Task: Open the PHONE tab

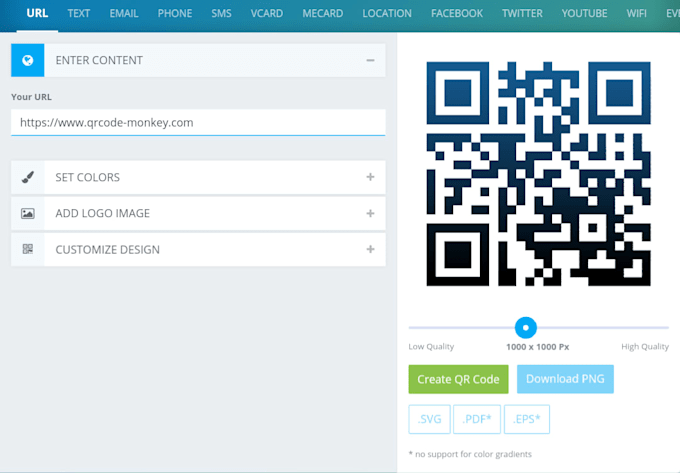Action: tap(175, 13)
